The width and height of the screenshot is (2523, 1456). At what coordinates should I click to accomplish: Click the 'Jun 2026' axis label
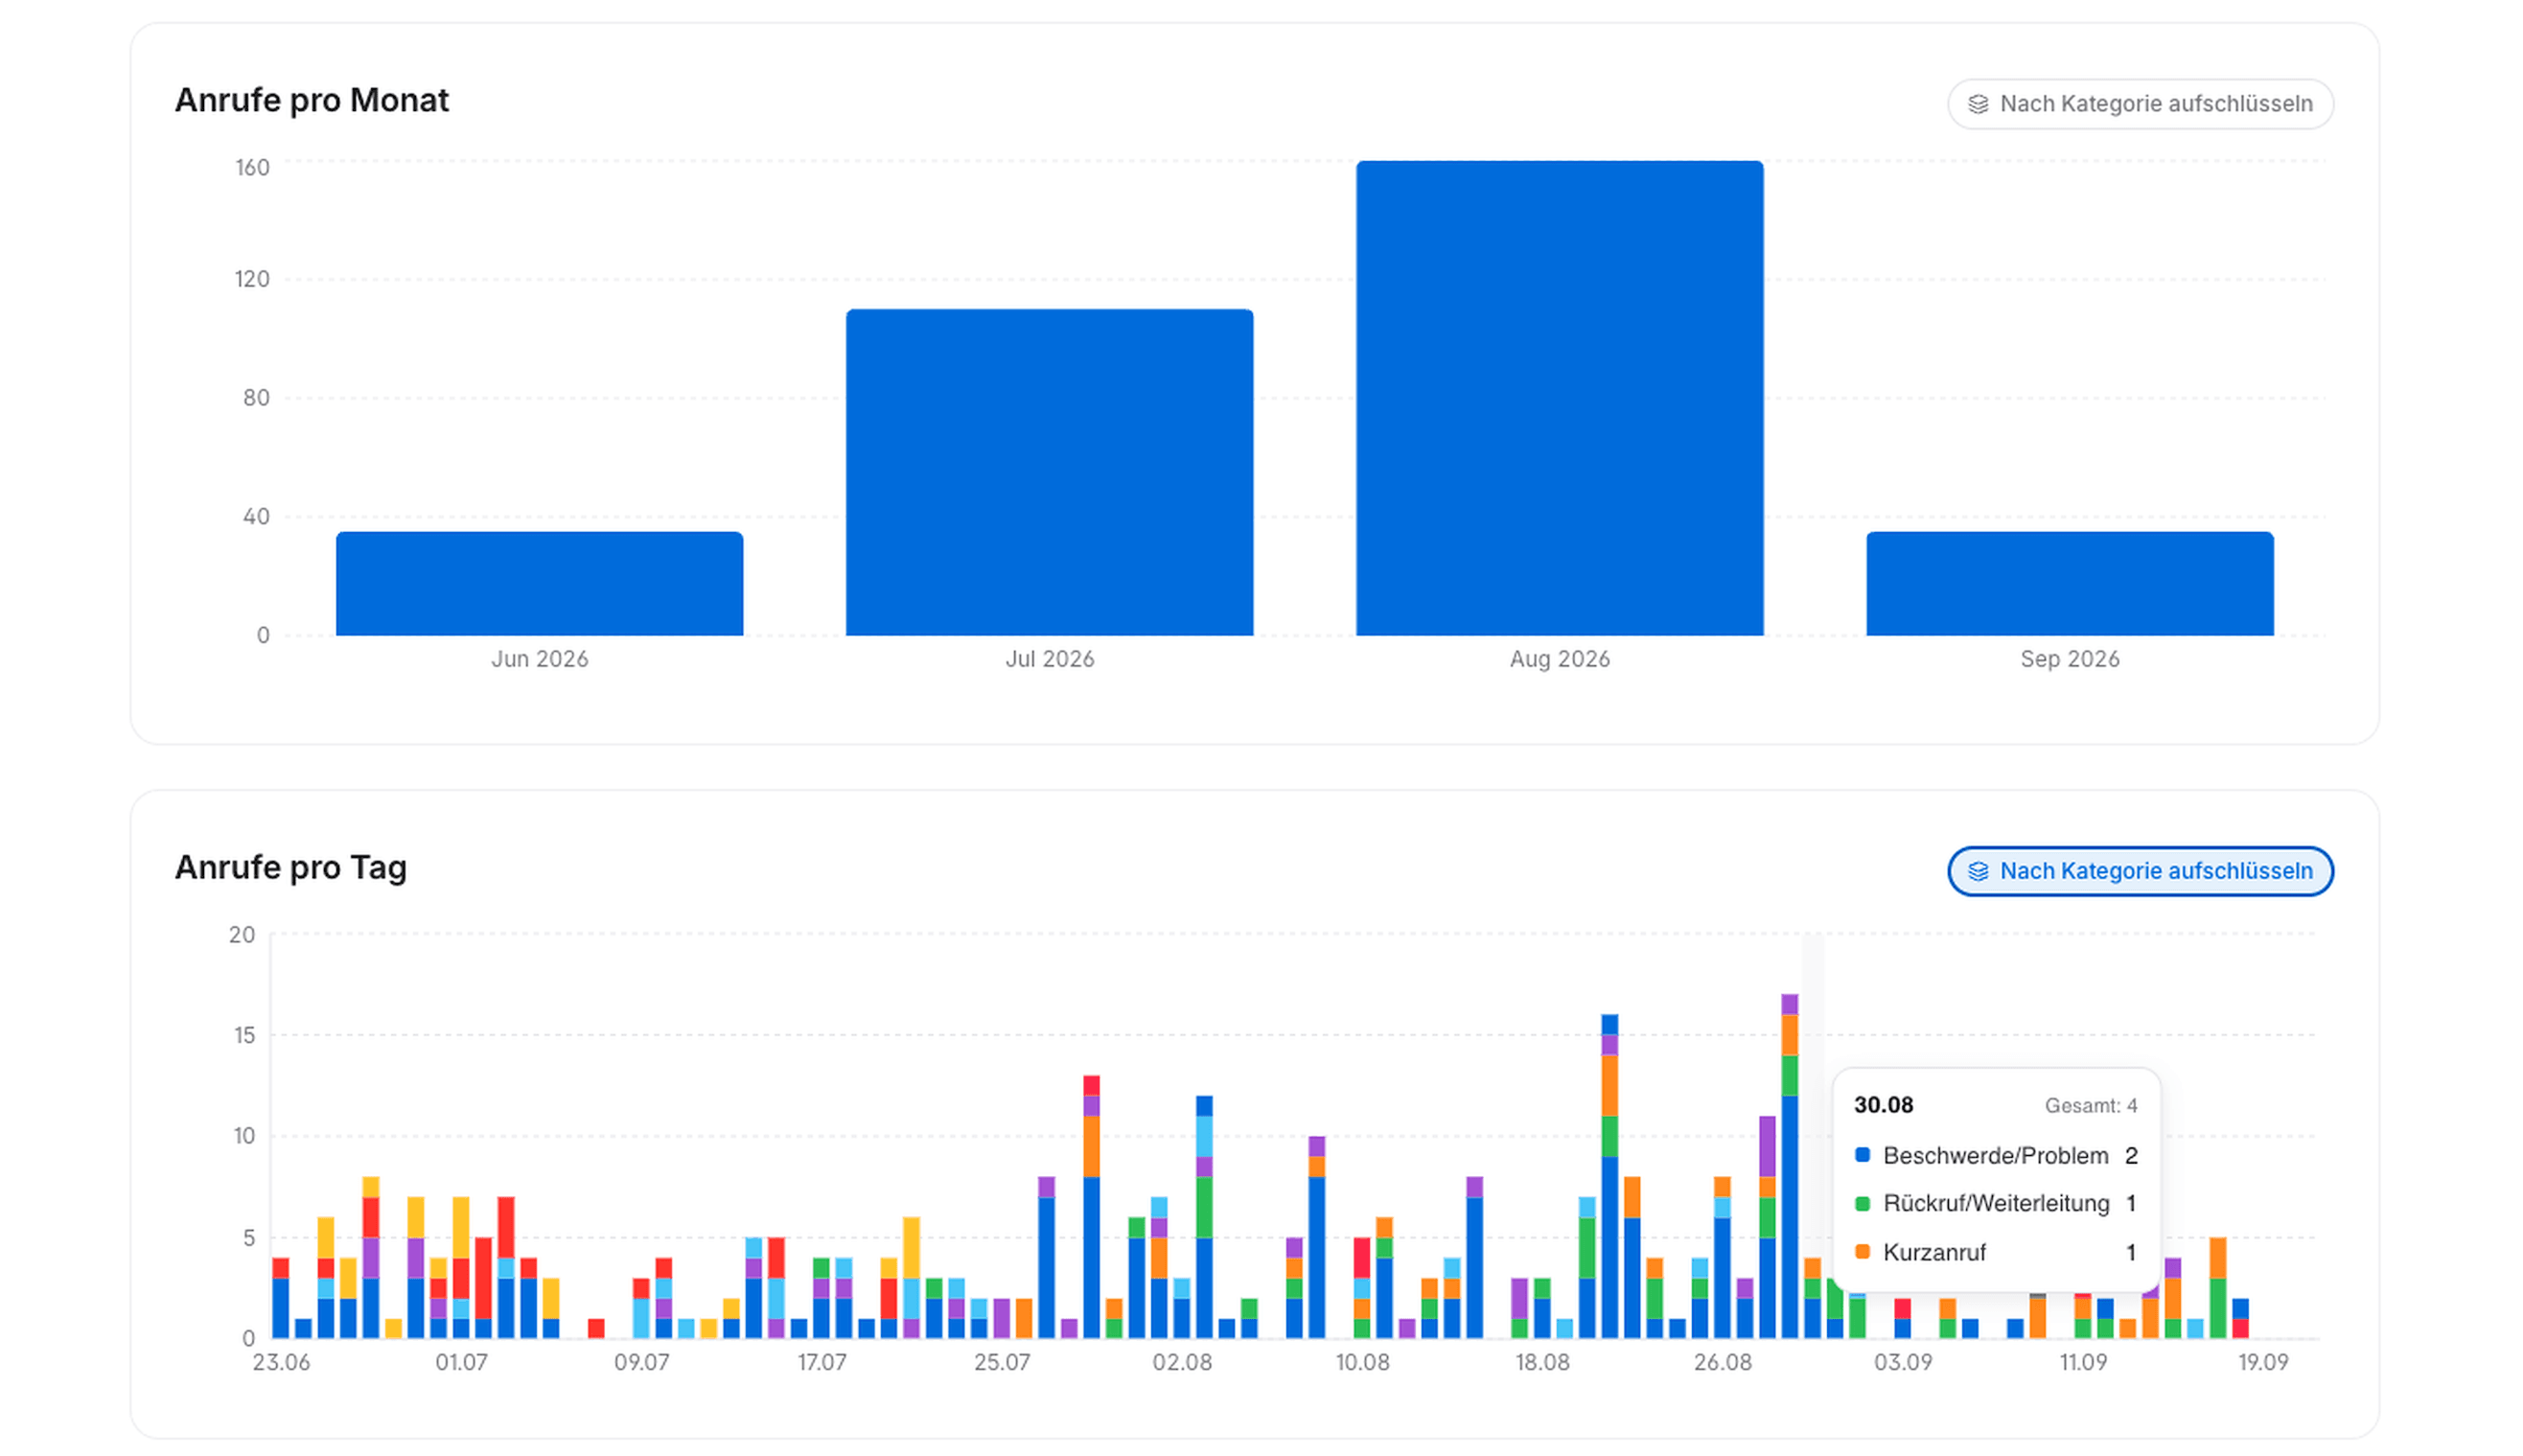tap(539, 659)
